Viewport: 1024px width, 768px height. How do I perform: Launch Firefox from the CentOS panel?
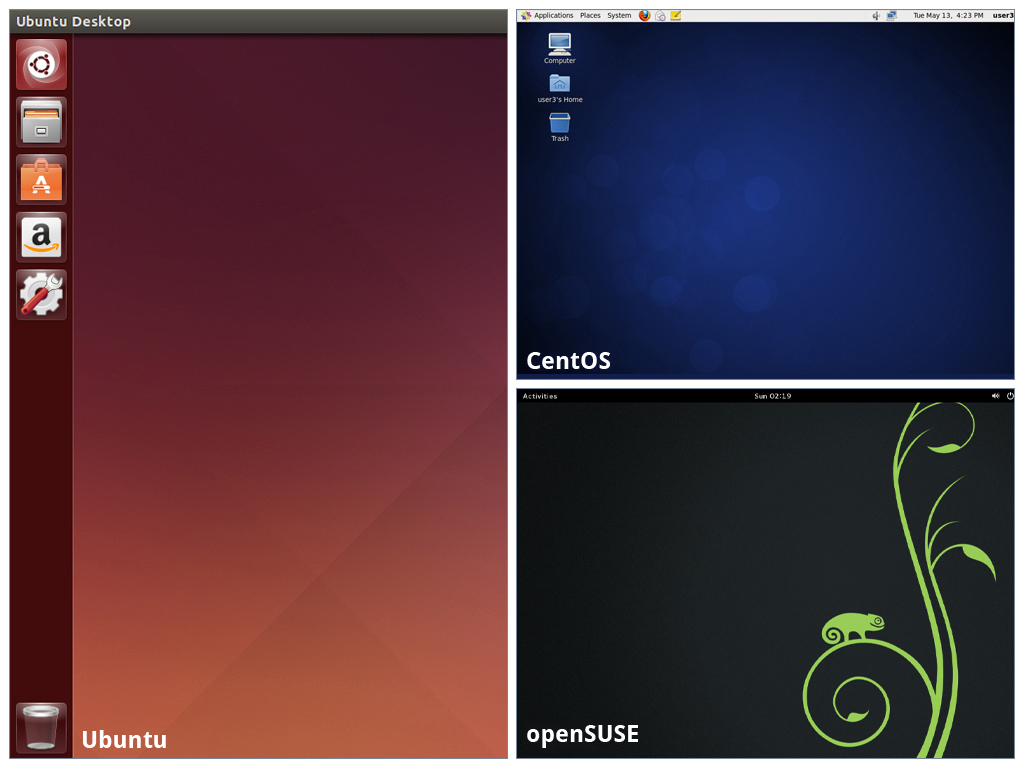point(644,15)
